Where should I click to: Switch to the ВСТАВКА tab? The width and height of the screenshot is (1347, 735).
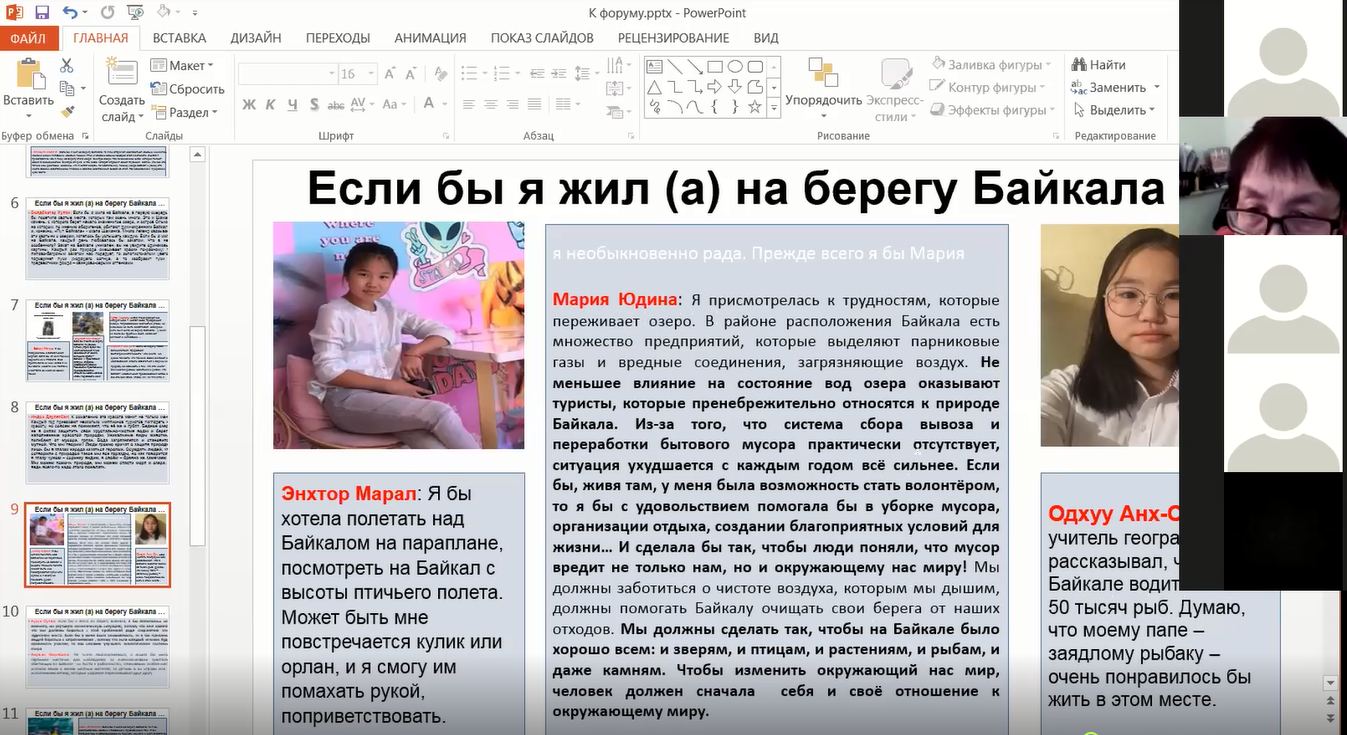coord(179,38)
